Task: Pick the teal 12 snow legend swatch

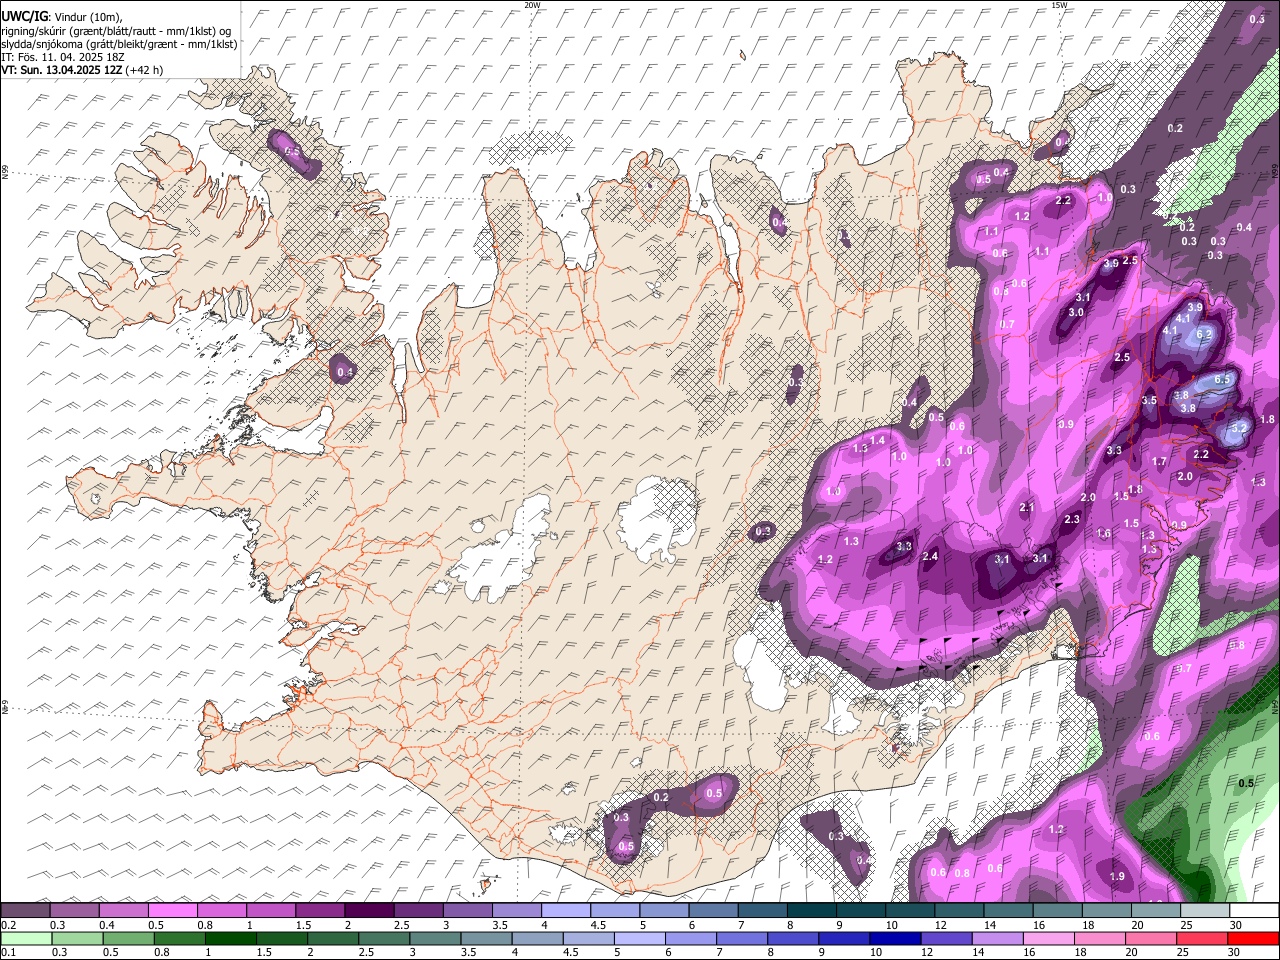Action: click(958, 911)
